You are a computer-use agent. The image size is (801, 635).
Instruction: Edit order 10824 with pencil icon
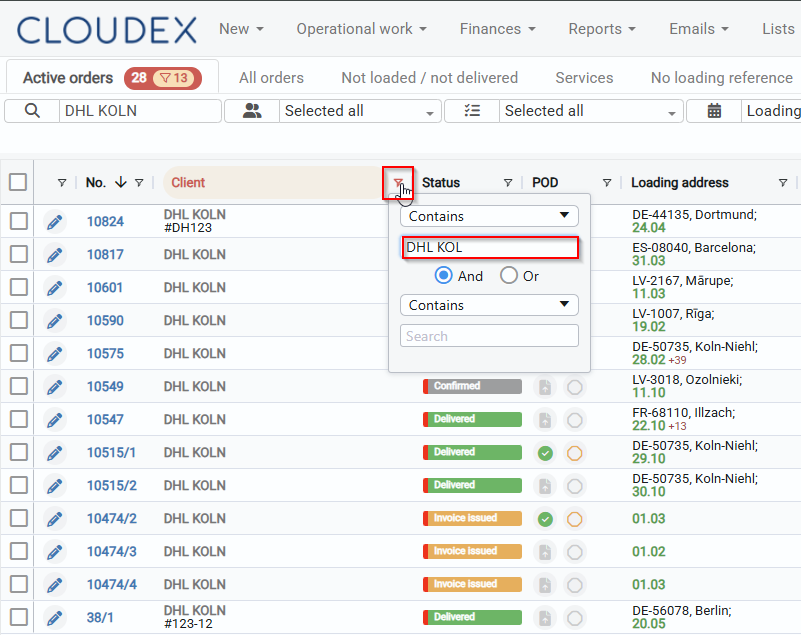[55, 222]
